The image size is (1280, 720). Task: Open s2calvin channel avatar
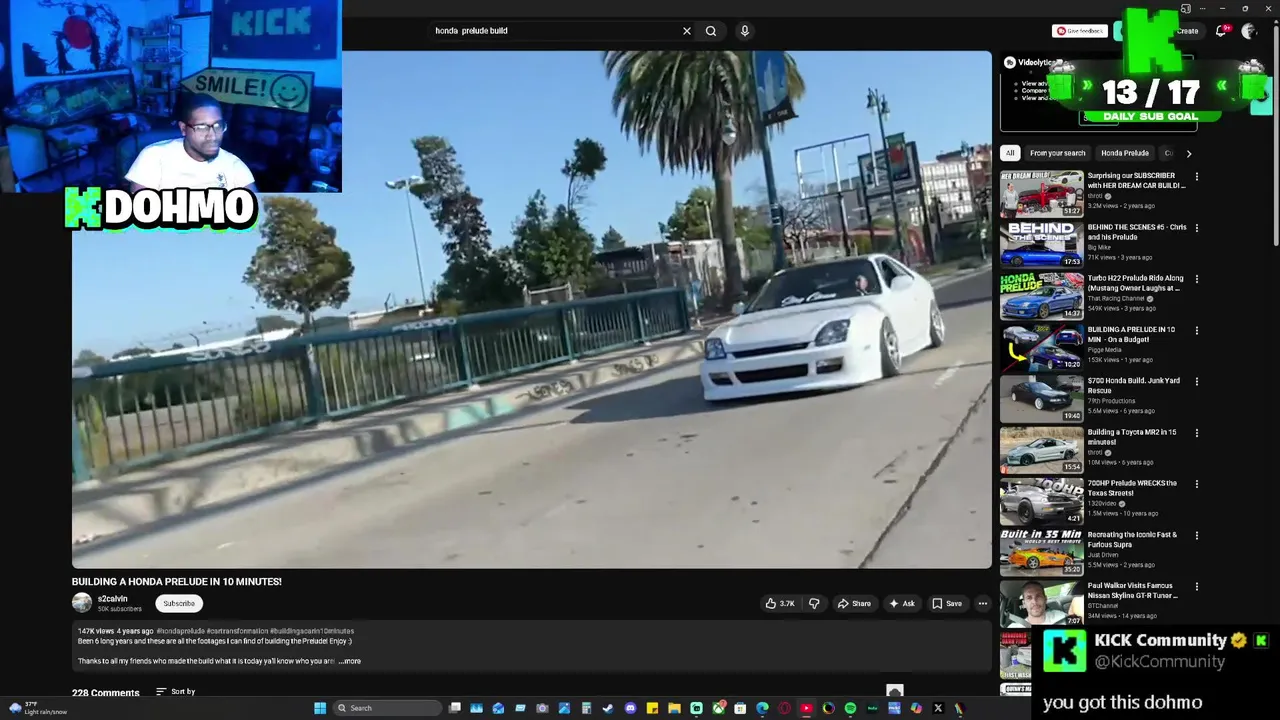pyautogui.click(x=82, y=603)
